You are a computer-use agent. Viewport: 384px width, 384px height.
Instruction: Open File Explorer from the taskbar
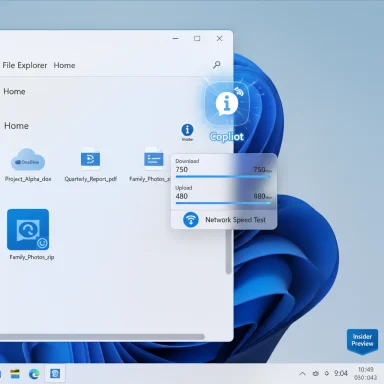[x=15, y=374]
